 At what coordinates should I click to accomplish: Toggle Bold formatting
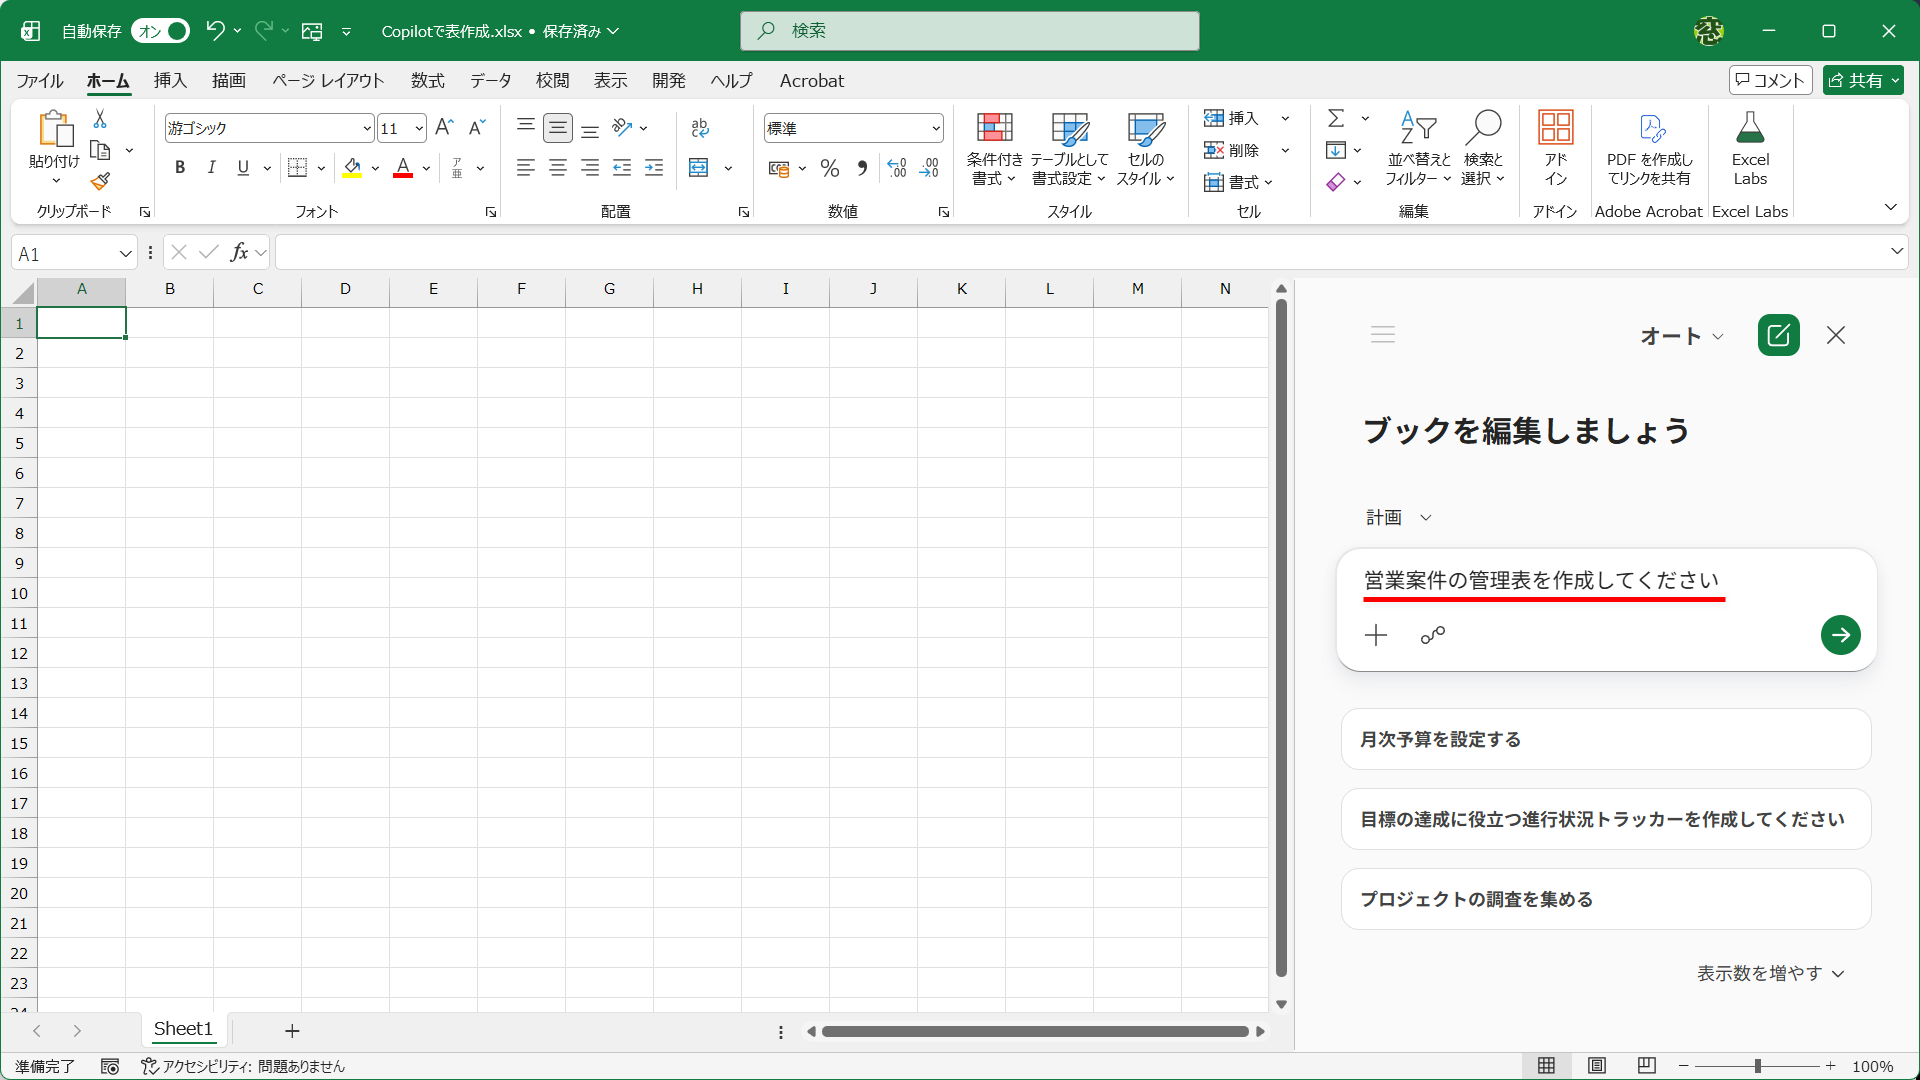click(x=180, y=167)
